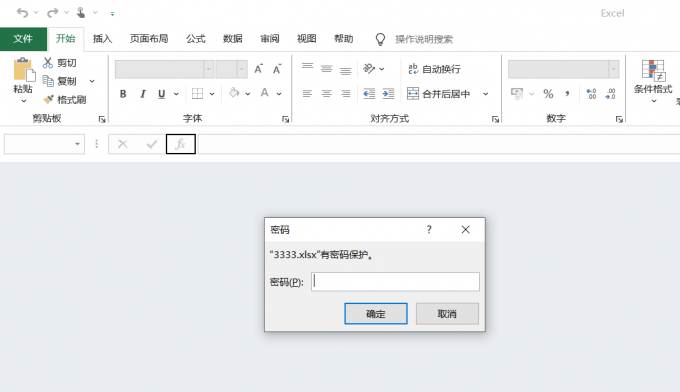
Task: Expand the font color dropdown arrow
Action: pos(279,94)
